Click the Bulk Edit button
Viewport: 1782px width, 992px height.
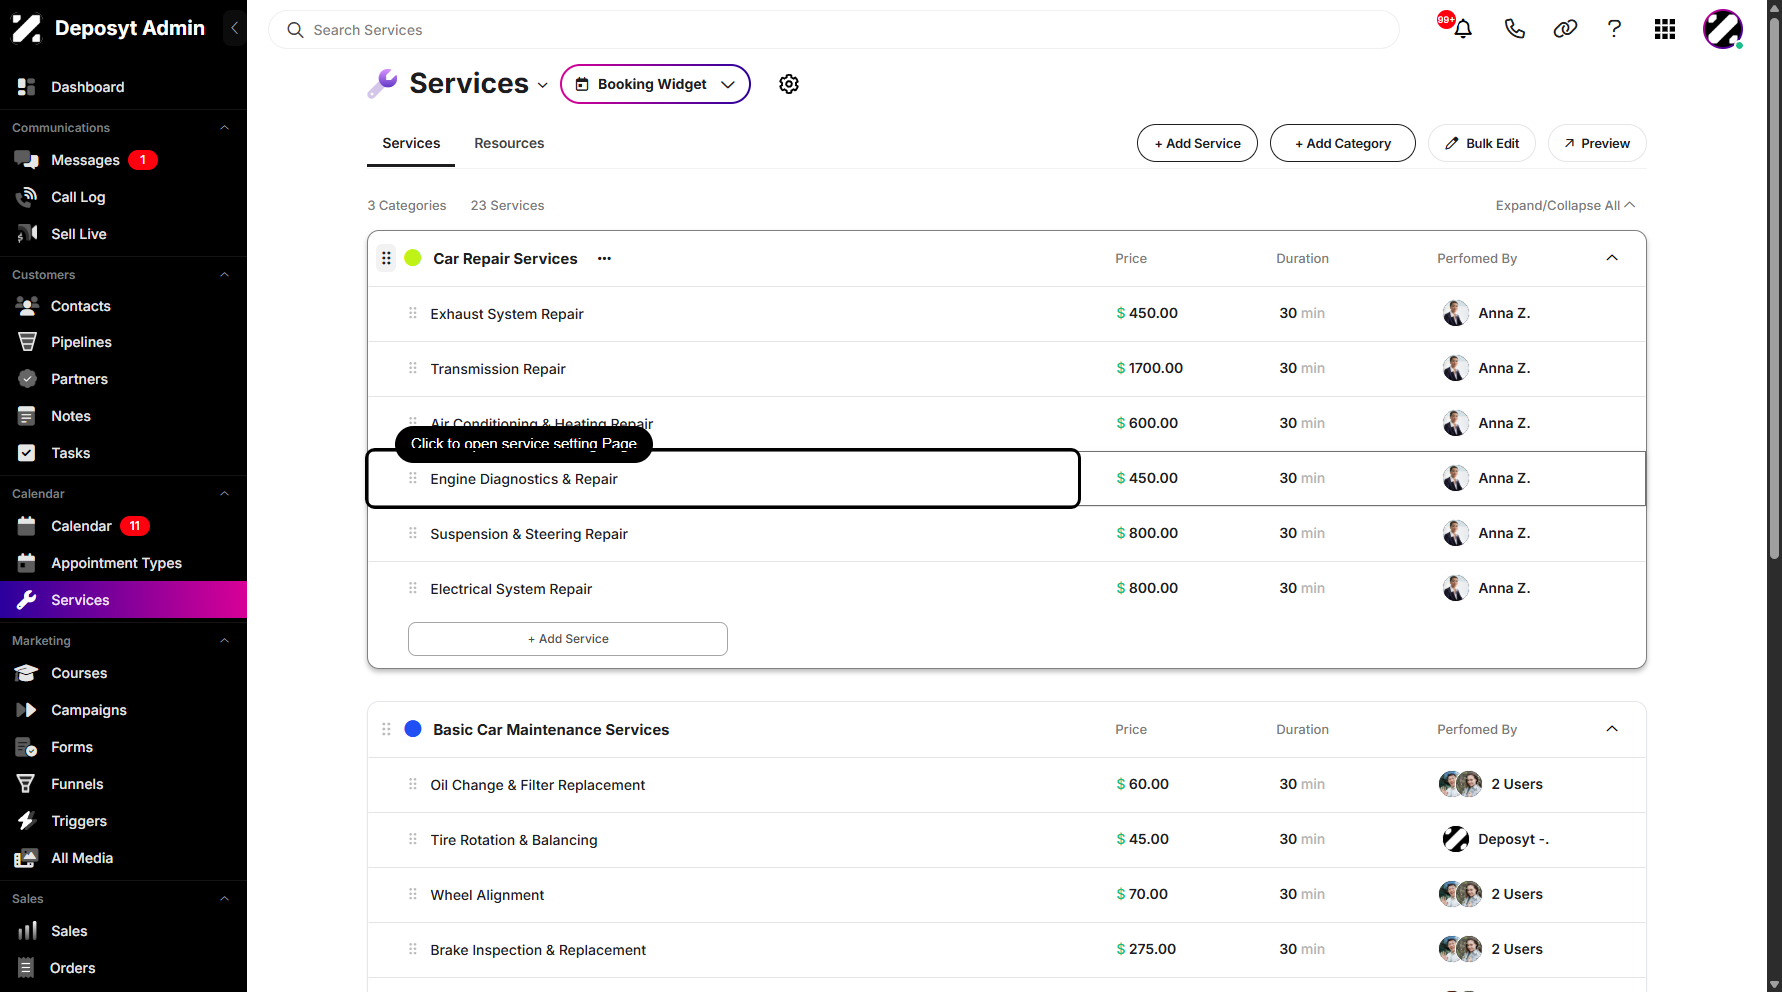[x=1482, y=143]
